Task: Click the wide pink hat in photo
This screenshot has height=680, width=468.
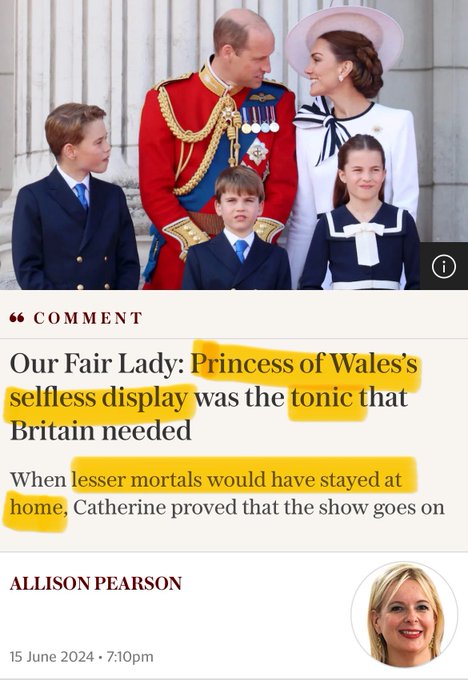Action: pyautogui.click(x=343, y=36)
